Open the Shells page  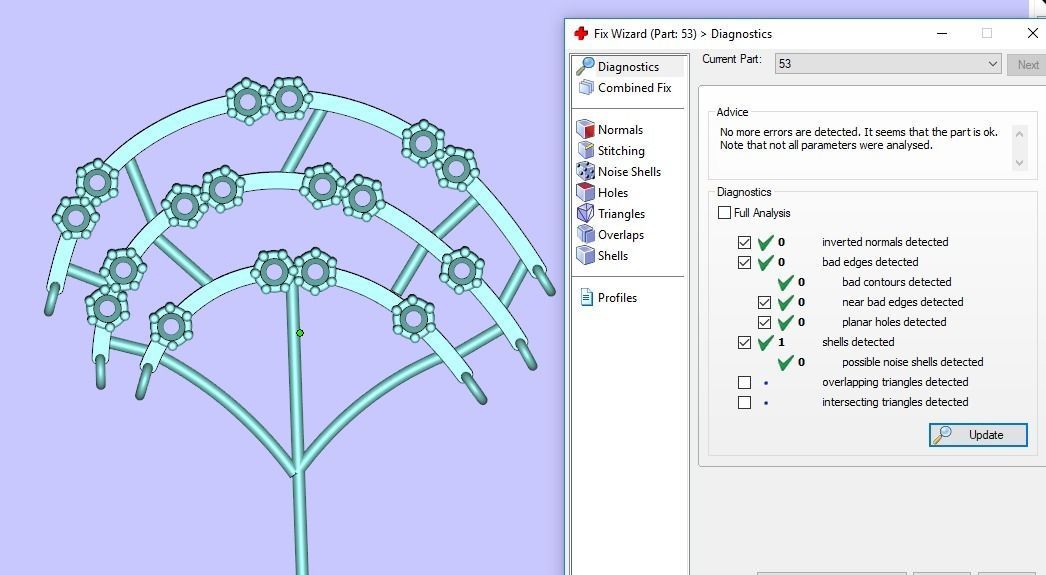(x=612, y=255)
